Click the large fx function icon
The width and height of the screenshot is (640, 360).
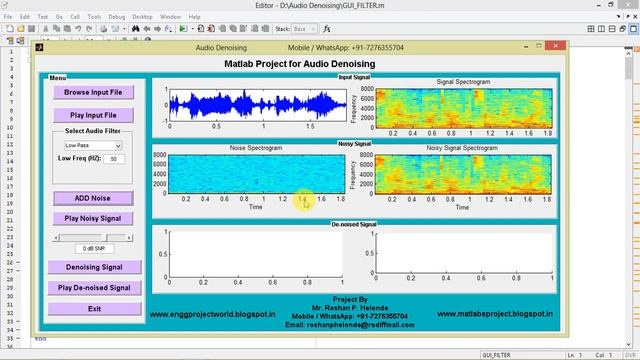tap(327, 29)
